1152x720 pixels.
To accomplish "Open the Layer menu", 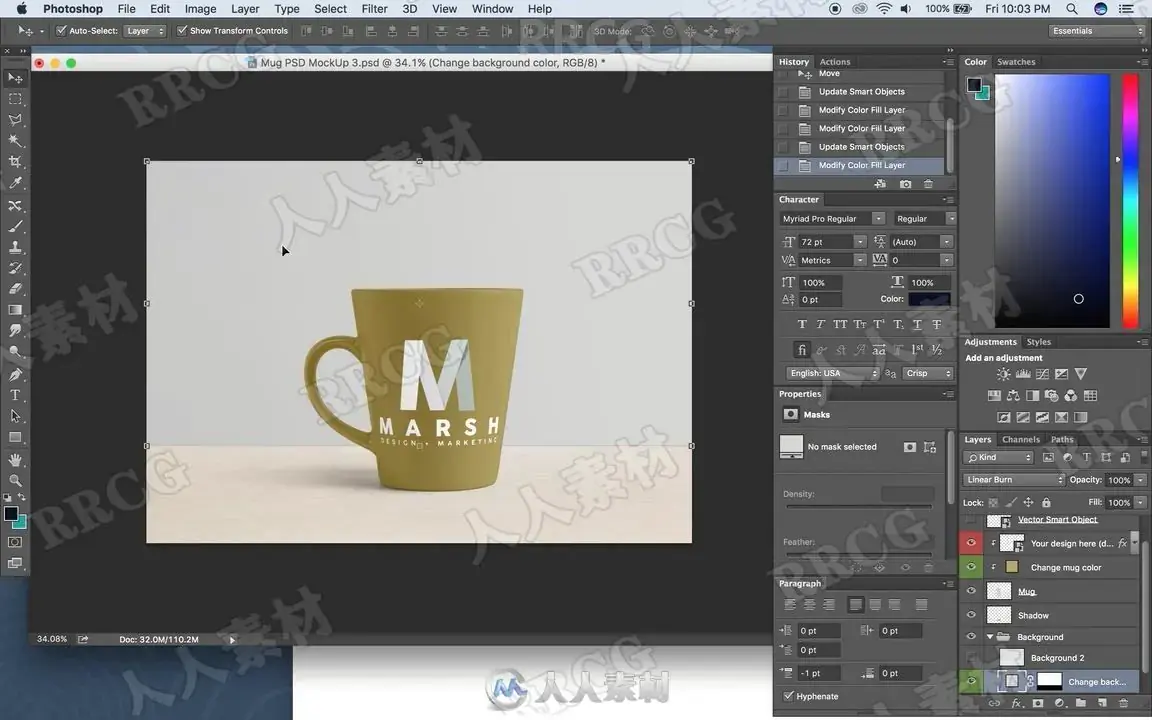I will (245, 9).
